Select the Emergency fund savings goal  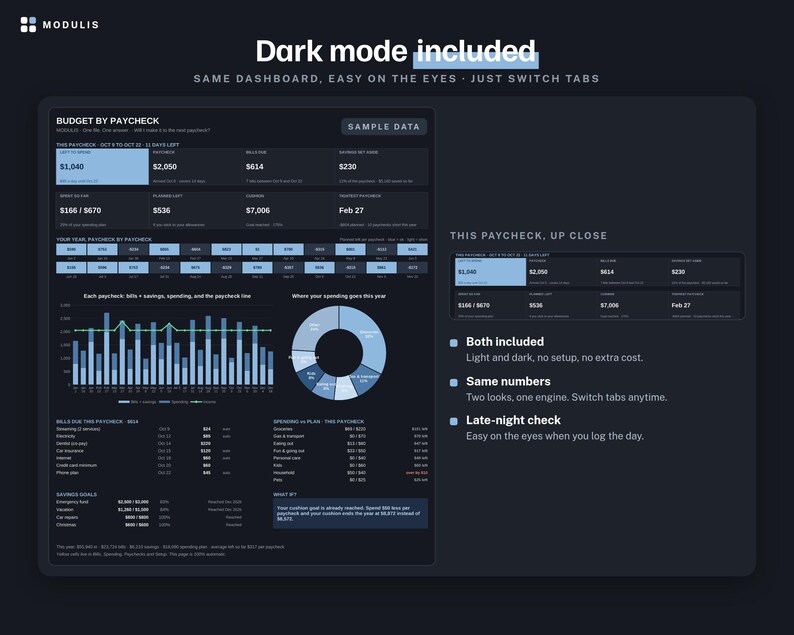149,502
